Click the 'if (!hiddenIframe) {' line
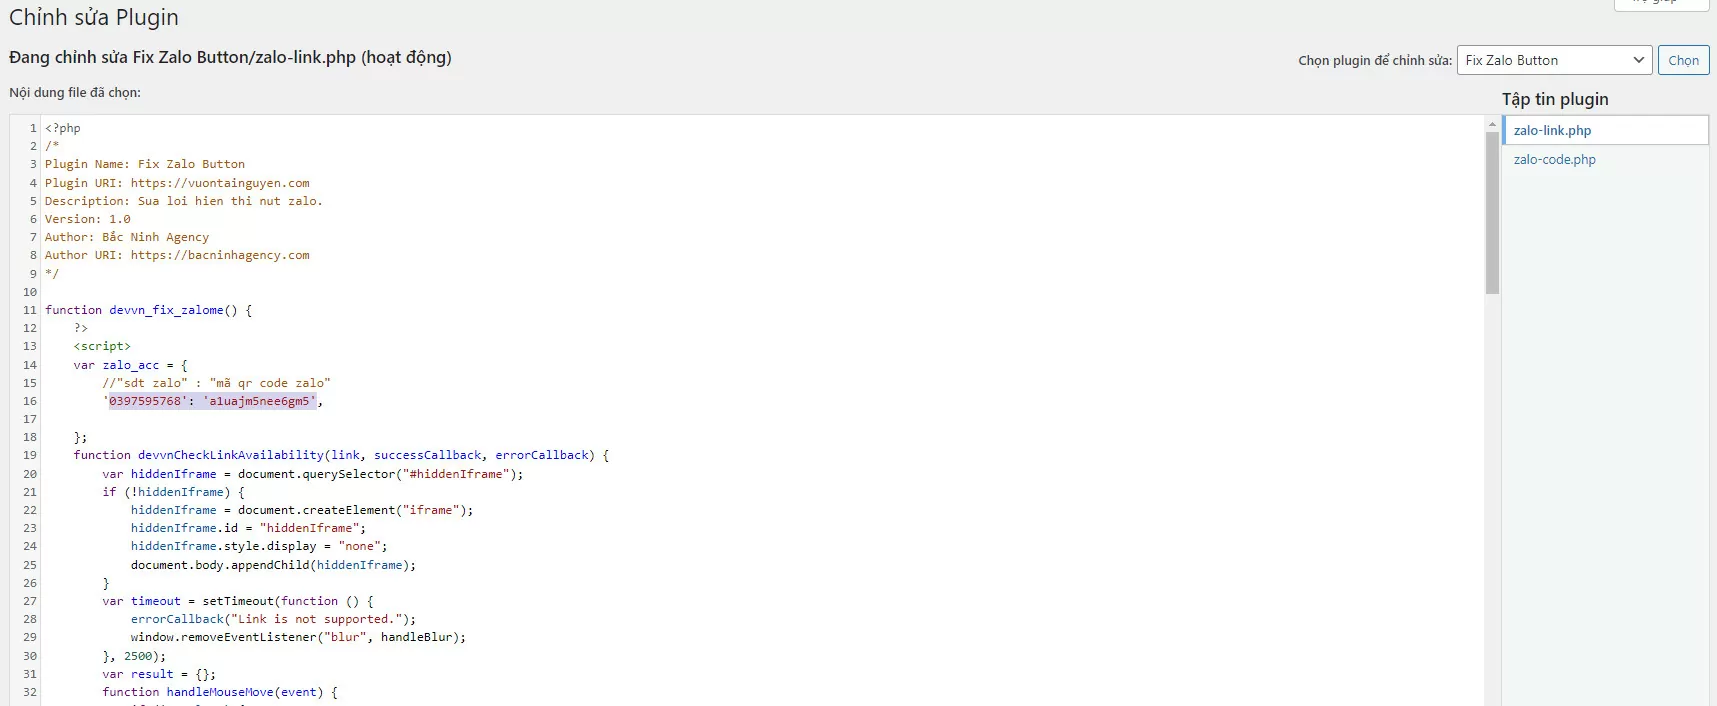Viewport: 1717px width, 706px height. pyautogui.click(x=173, y=492)
